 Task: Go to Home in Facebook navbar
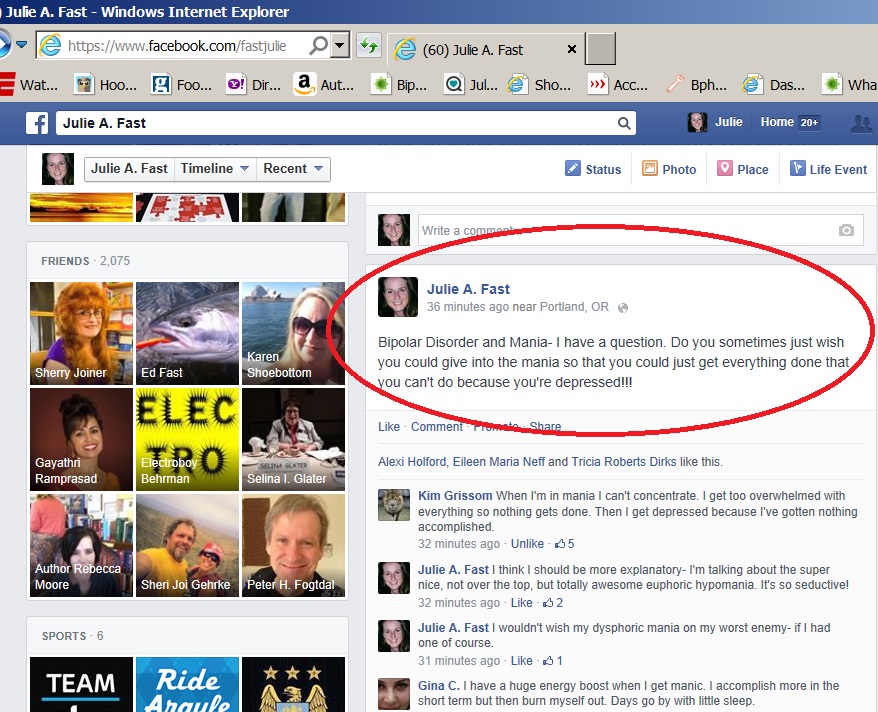pos(777,122)
